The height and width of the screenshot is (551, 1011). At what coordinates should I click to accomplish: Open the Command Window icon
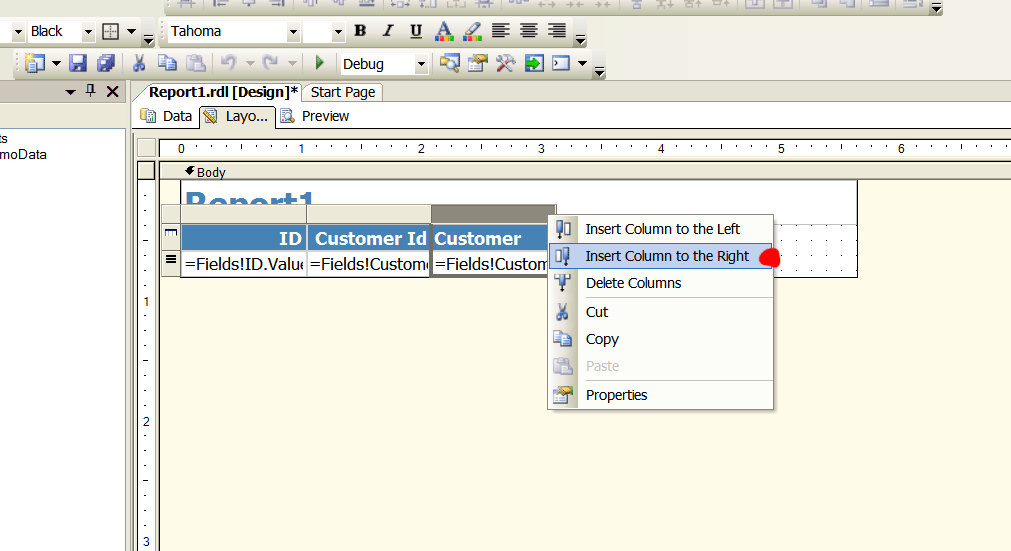pos(561,63)
